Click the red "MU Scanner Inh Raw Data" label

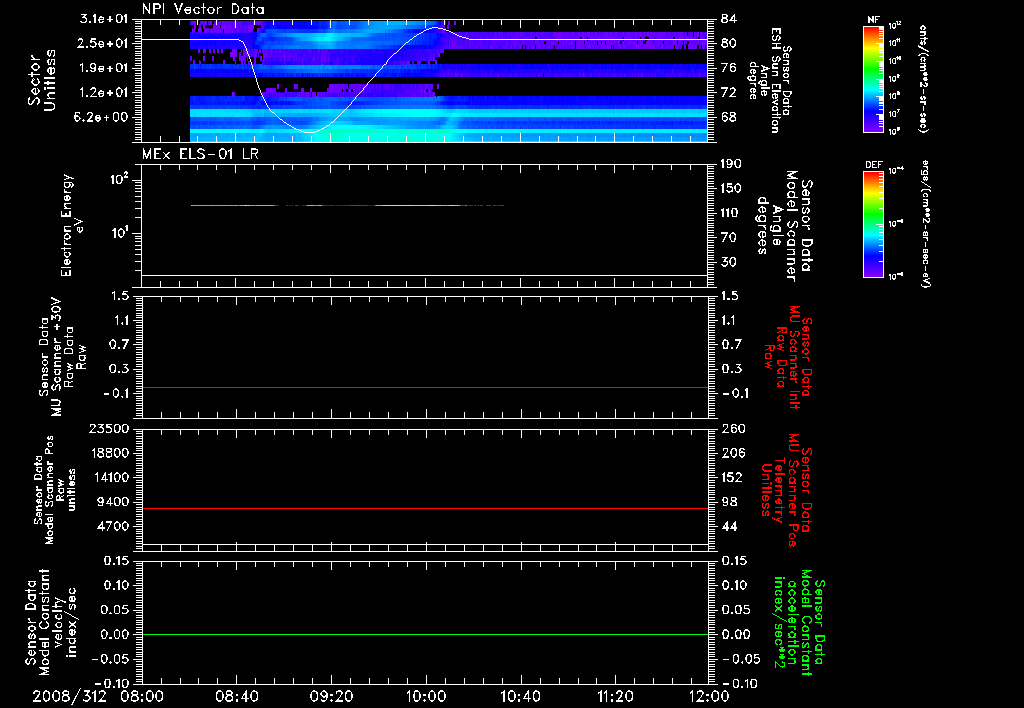pos(788,357)
